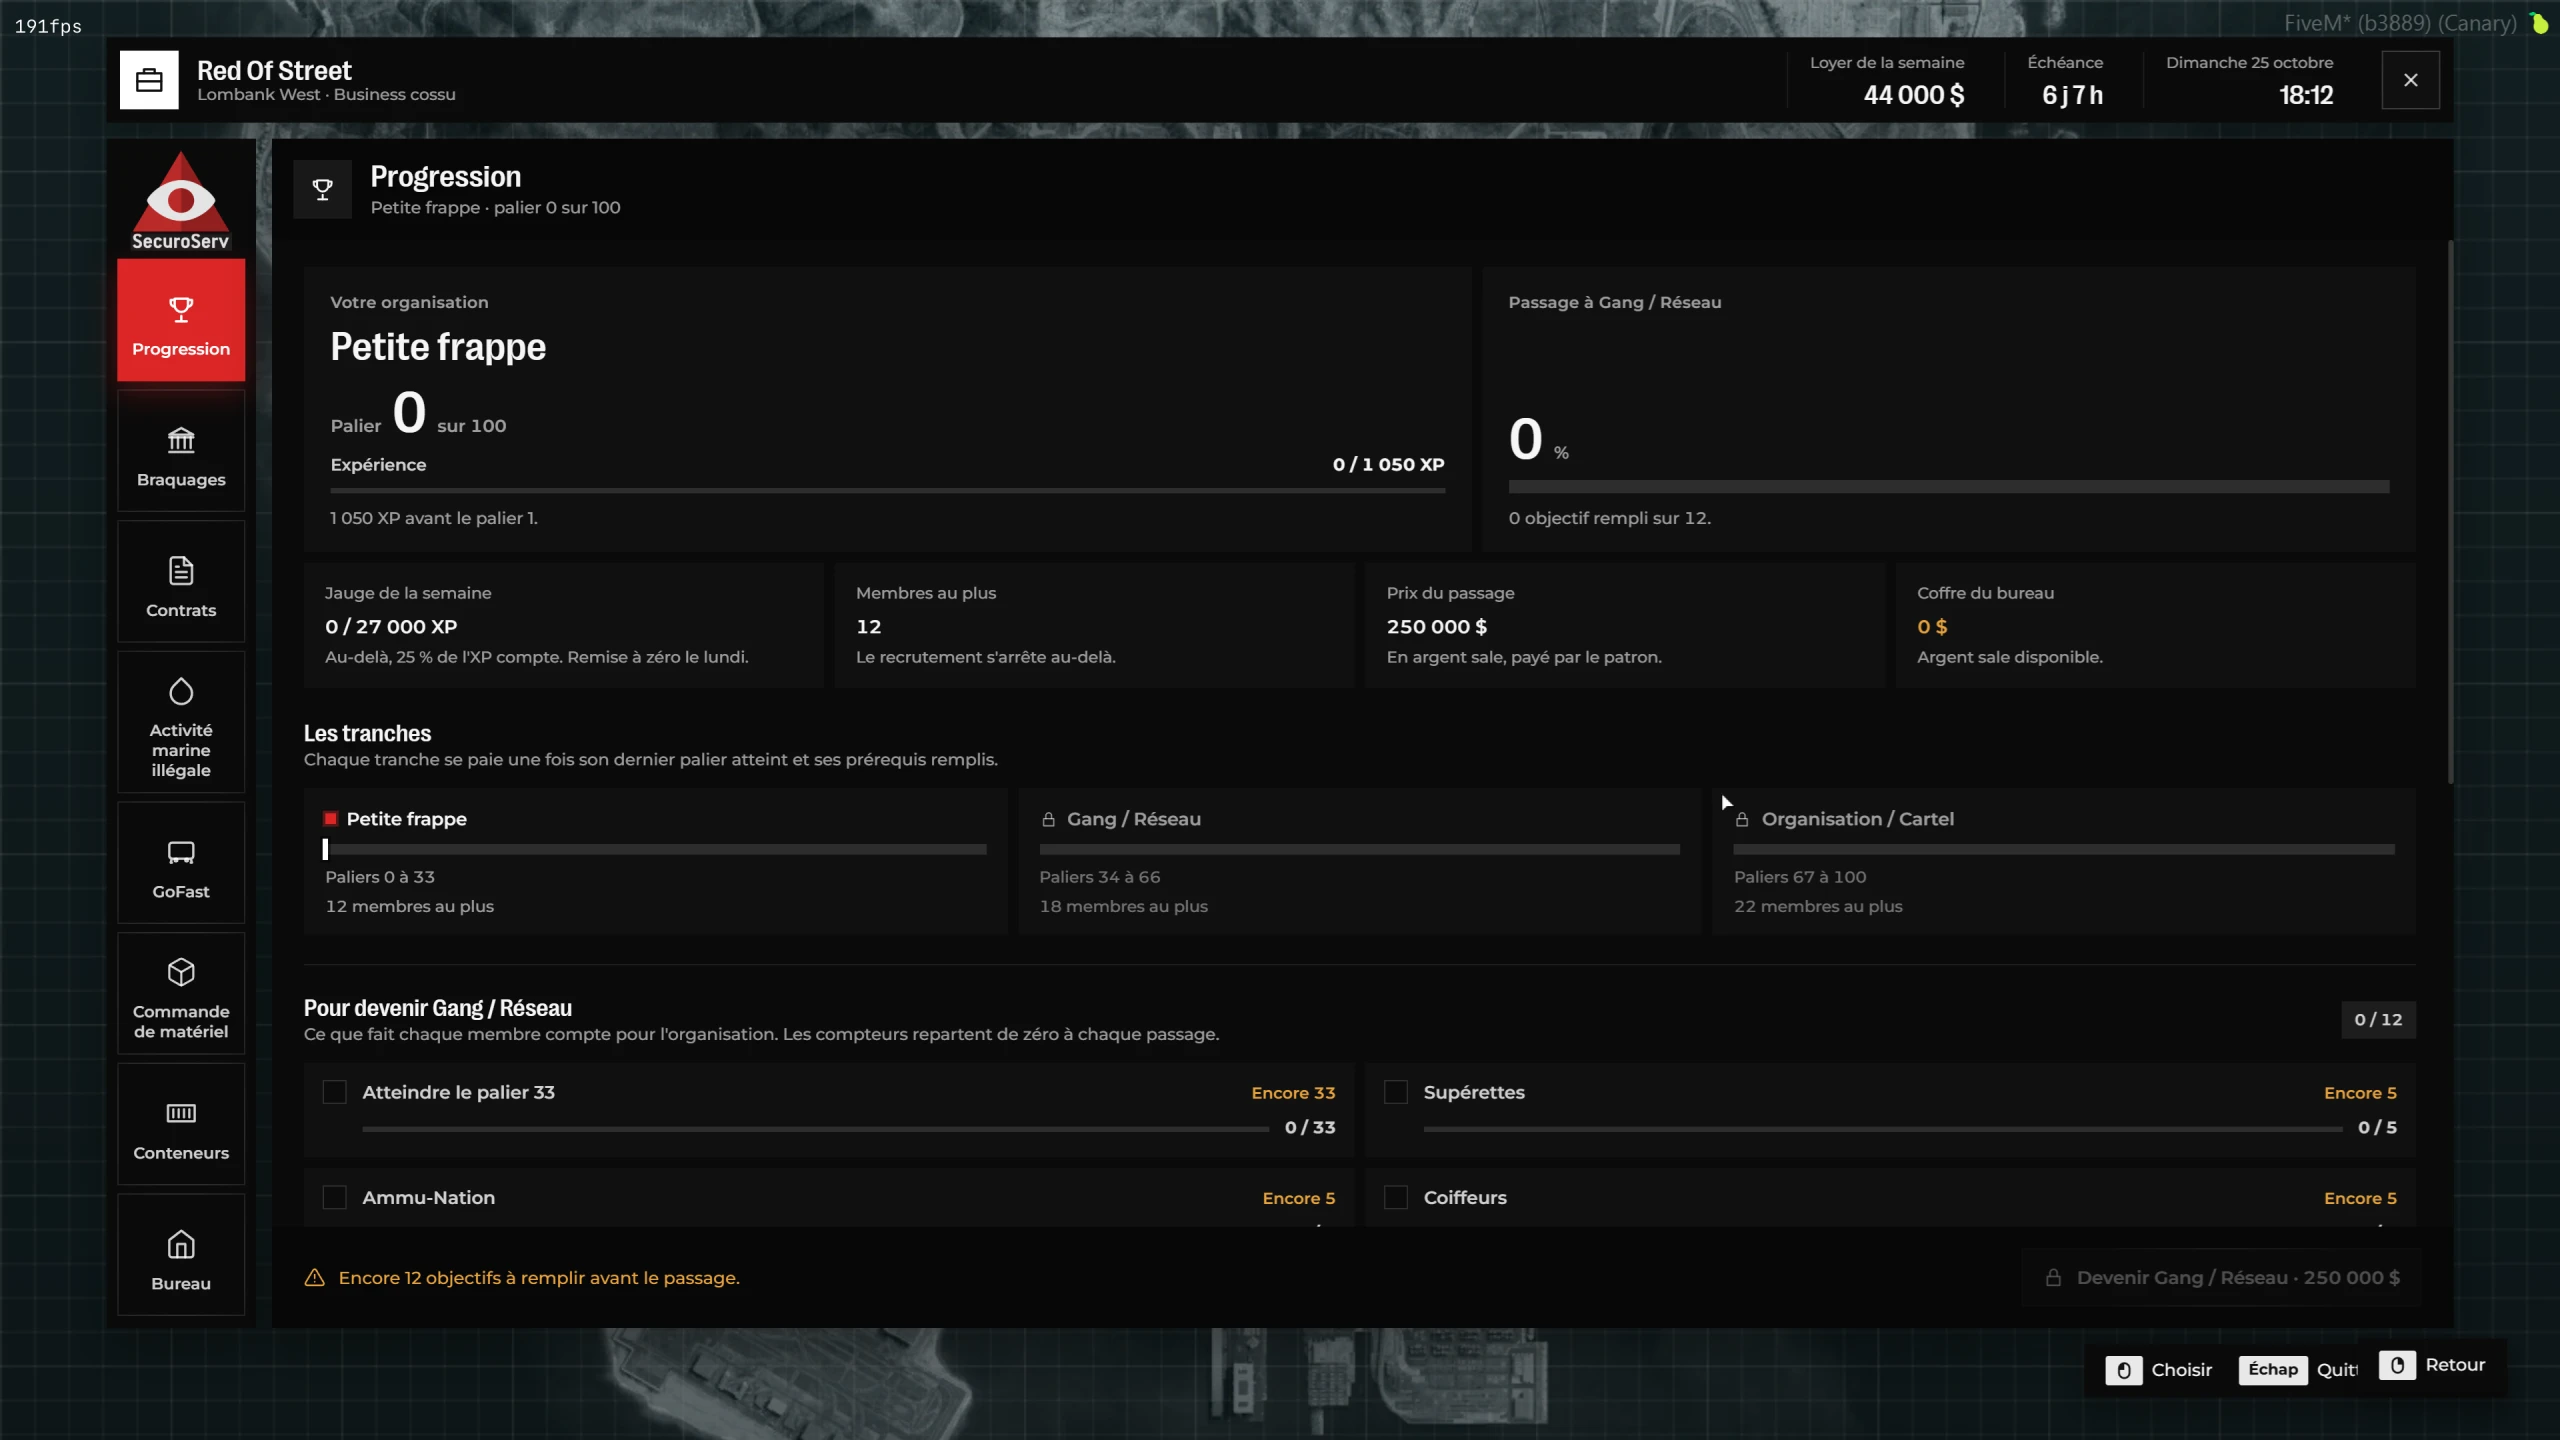Select the Contrats document icon

tap(181, 570)
